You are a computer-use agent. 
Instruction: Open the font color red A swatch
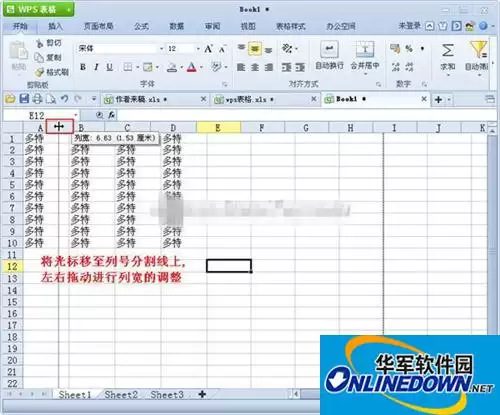point(191,67)
